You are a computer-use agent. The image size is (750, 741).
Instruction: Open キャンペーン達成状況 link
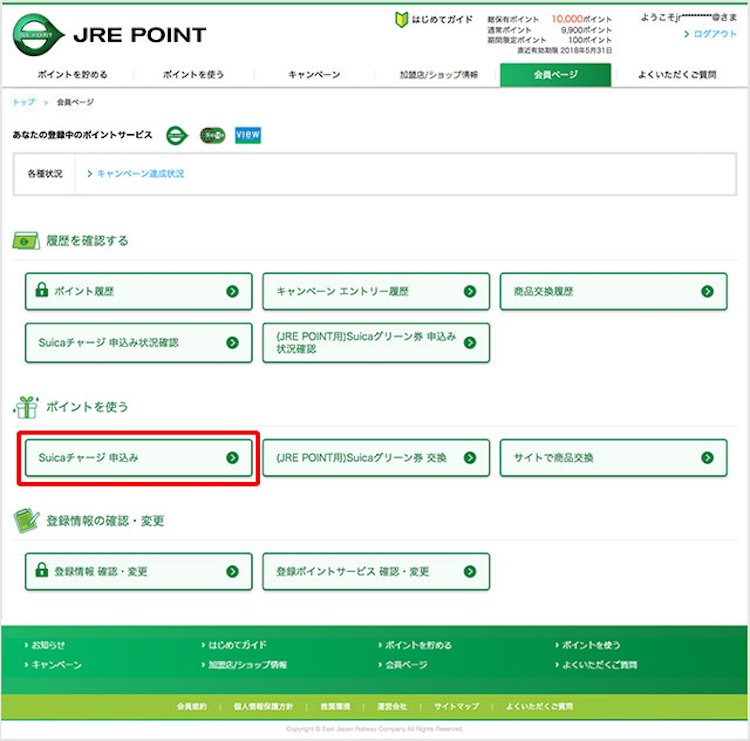coord(139,173)
